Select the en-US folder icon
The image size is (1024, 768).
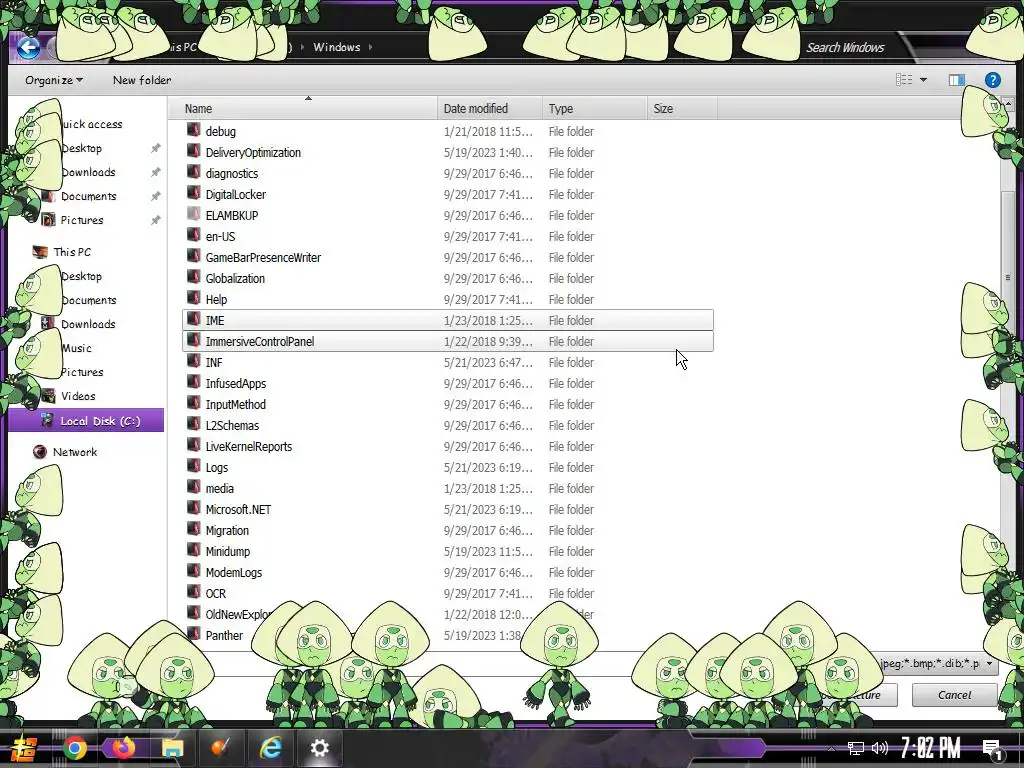click(193, 235)
